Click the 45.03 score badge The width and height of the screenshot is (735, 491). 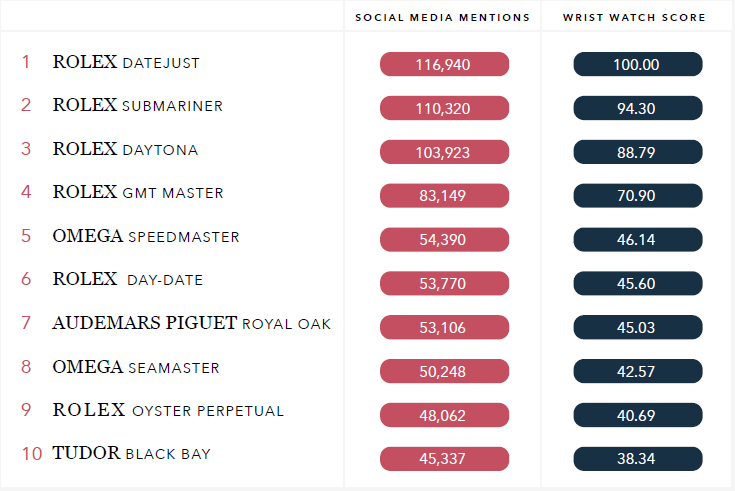(637, 327)
